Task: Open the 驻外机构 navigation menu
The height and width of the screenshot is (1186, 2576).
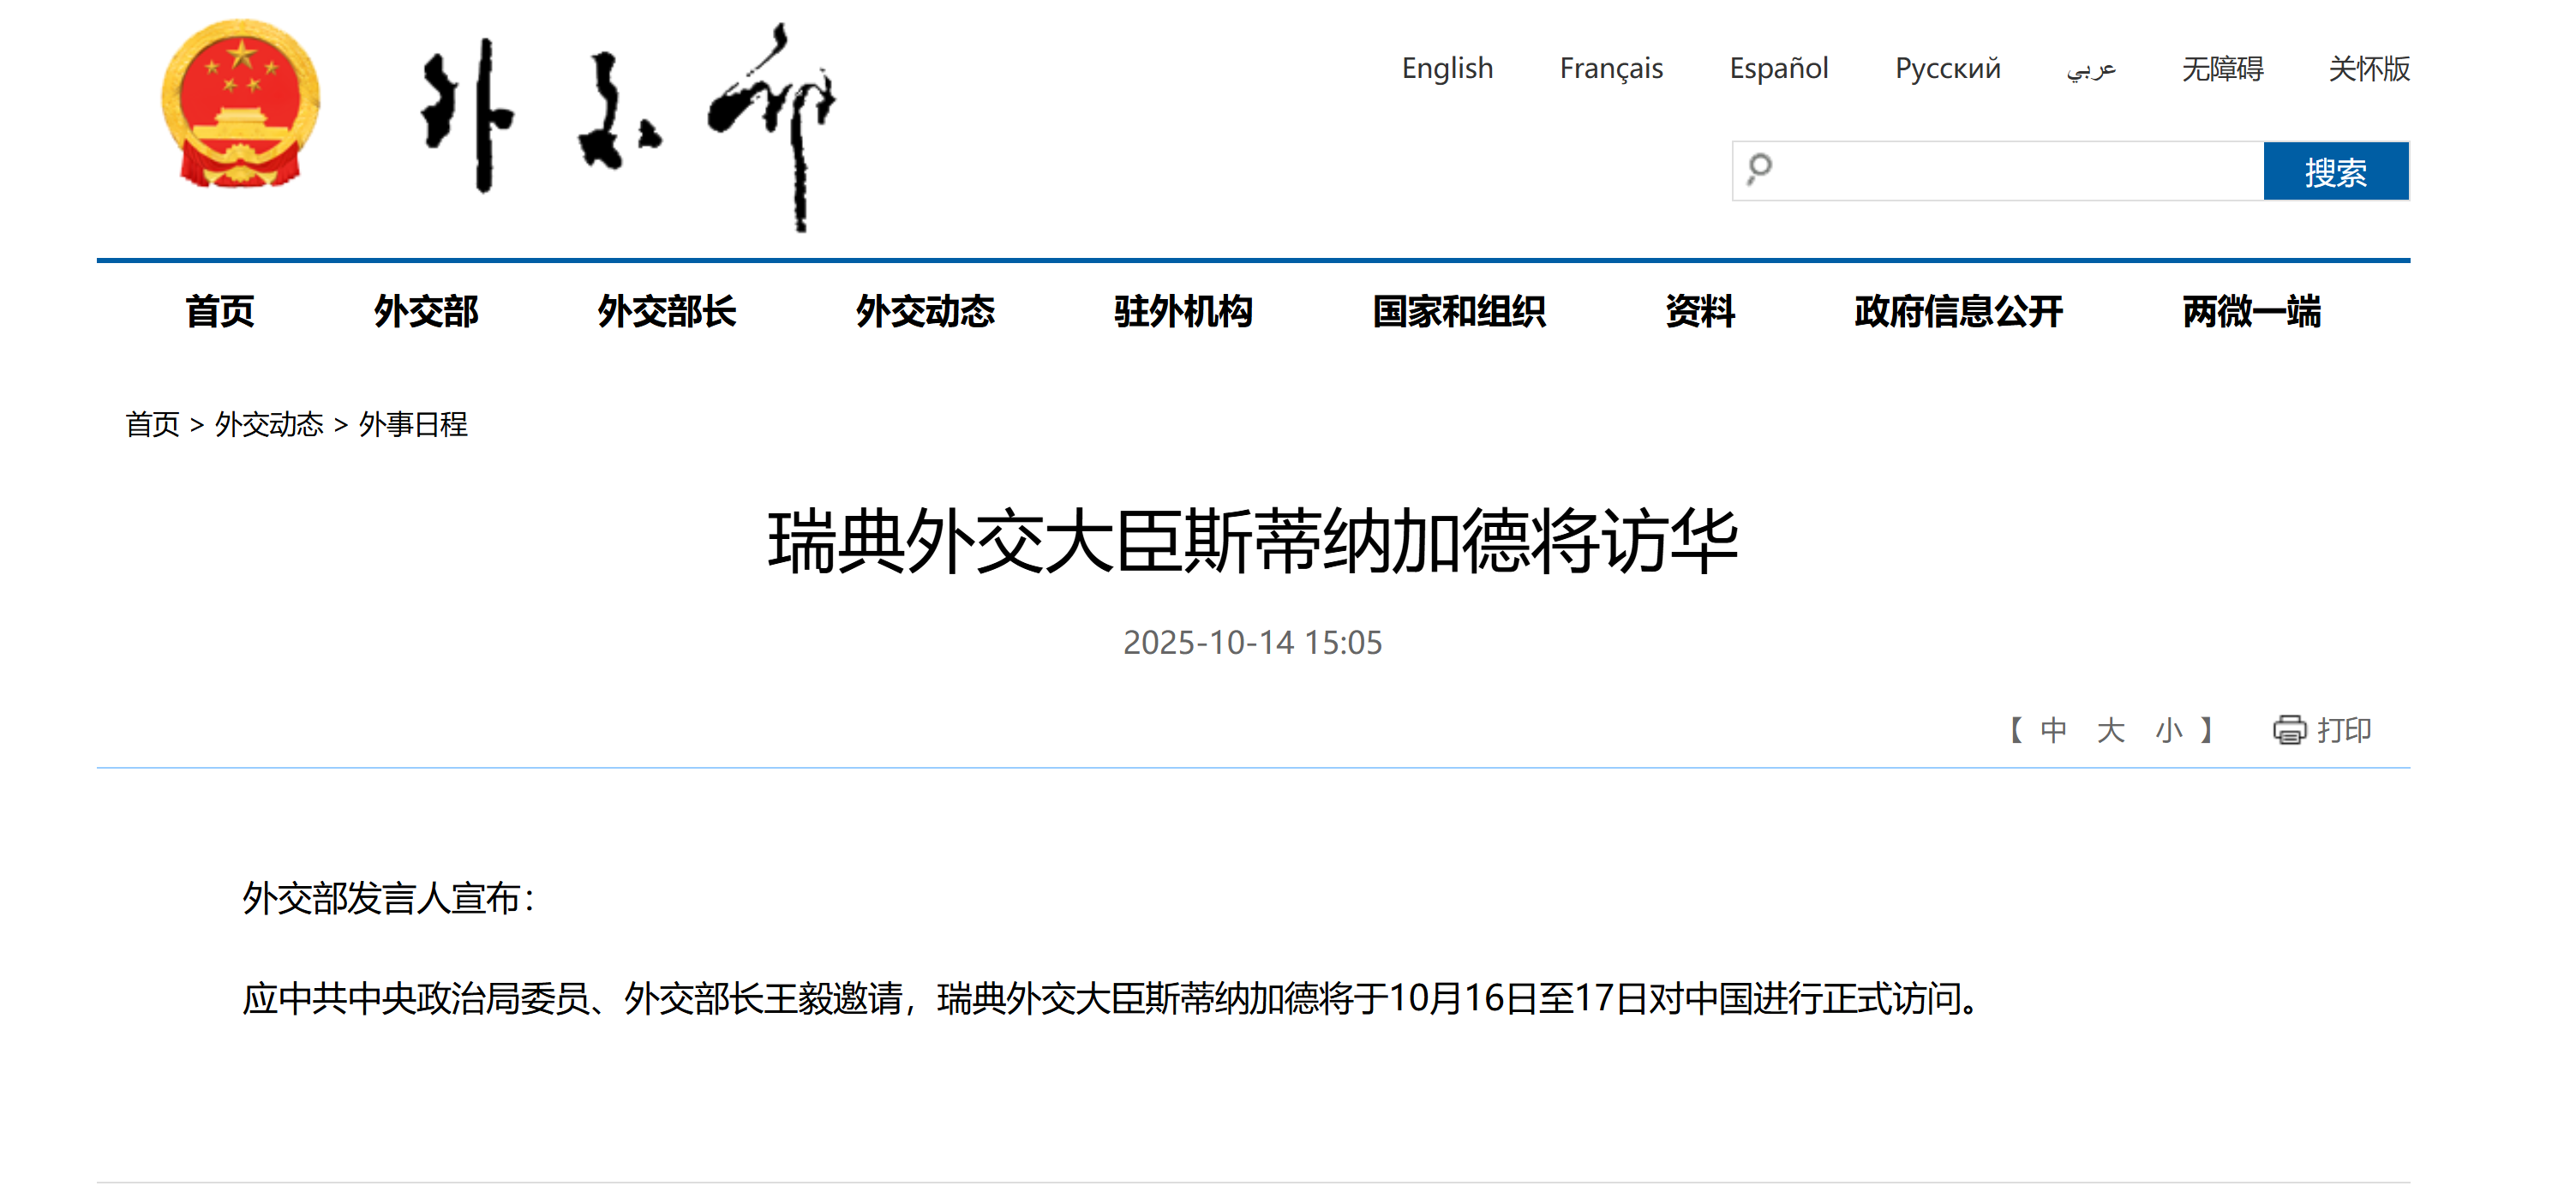Action: point(1182,311)
